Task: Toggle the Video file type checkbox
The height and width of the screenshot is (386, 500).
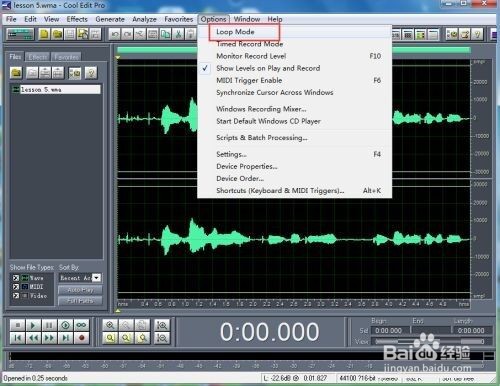Action: pos(16,296)
